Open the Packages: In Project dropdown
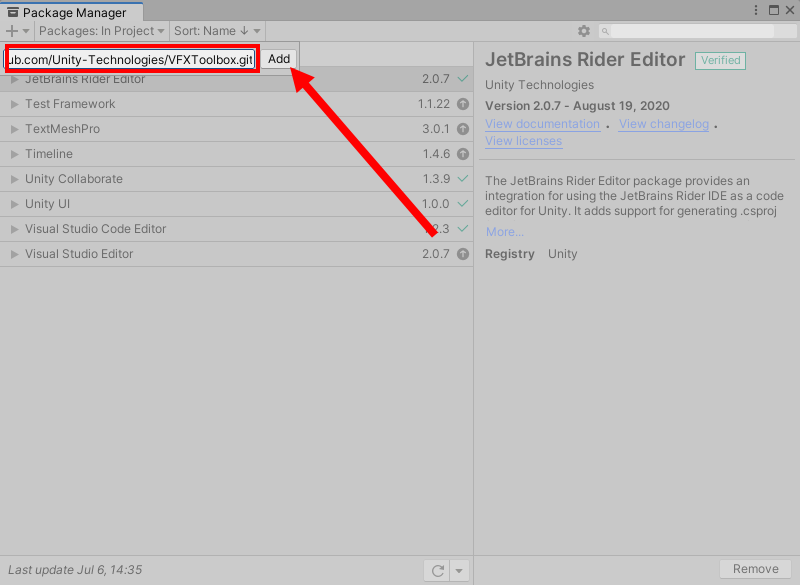This screenshot has height=585, width=800. click(x=102, y=31)
